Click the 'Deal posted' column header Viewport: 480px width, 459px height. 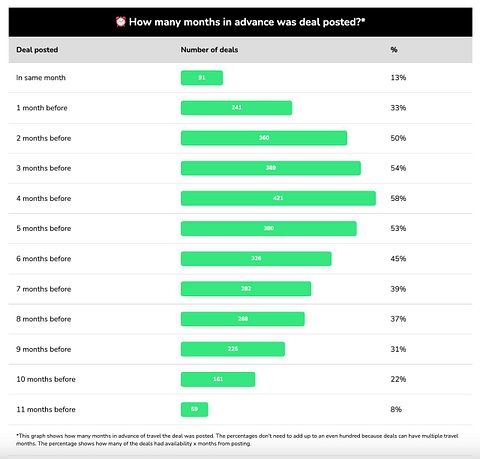point(37,50)
